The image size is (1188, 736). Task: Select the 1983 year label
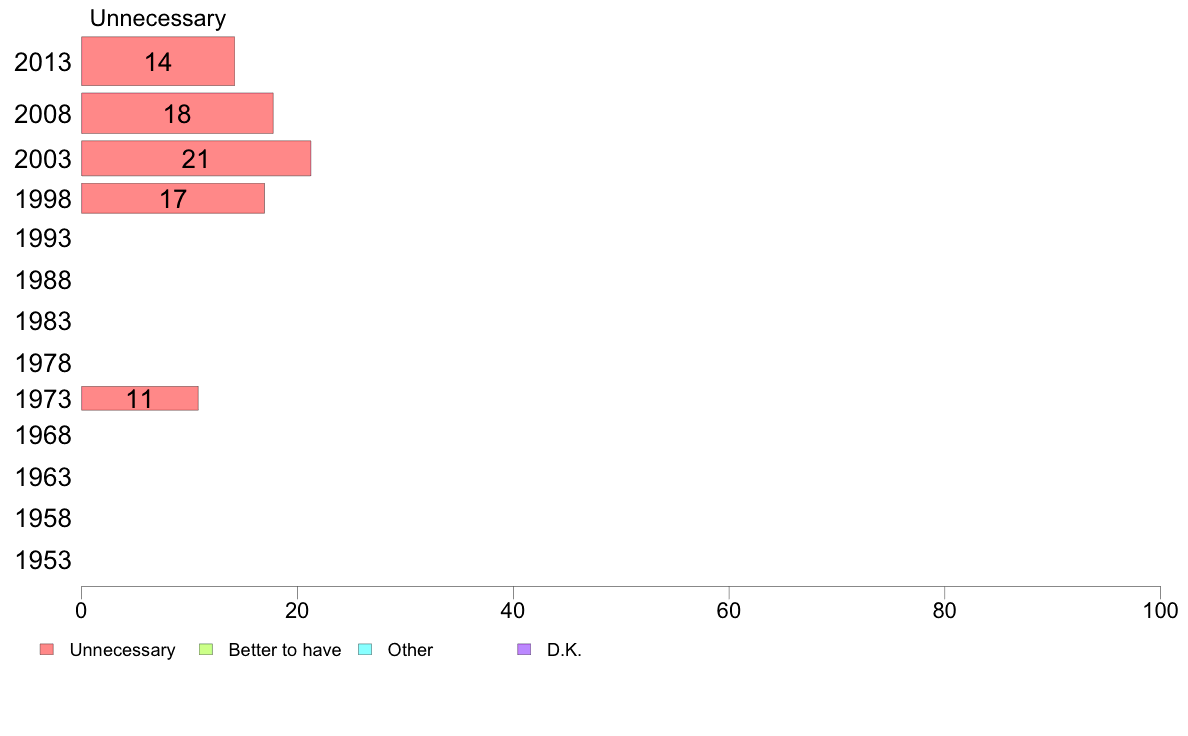(43, 321)
